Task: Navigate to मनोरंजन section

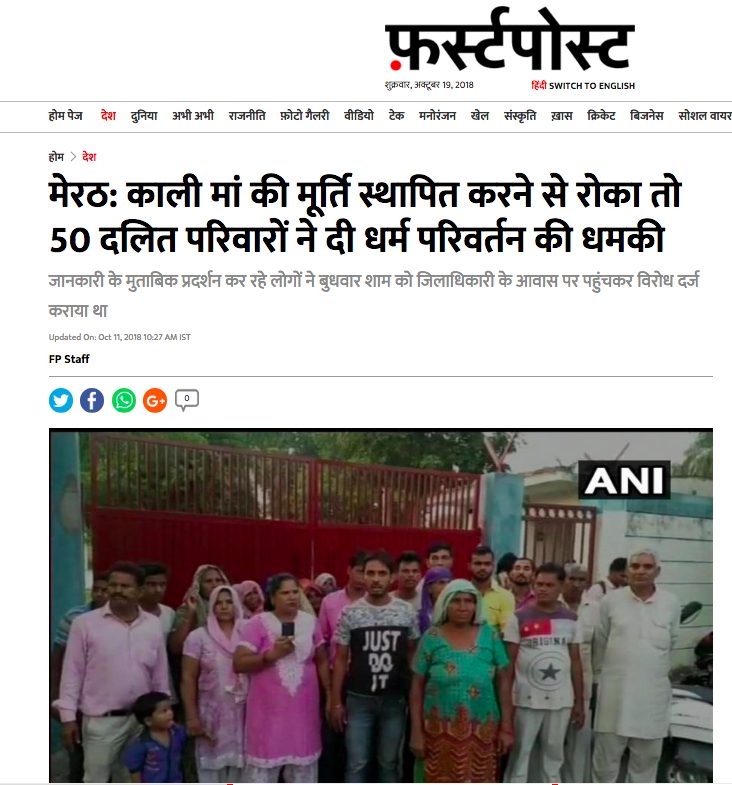Action: click(437, 116)
